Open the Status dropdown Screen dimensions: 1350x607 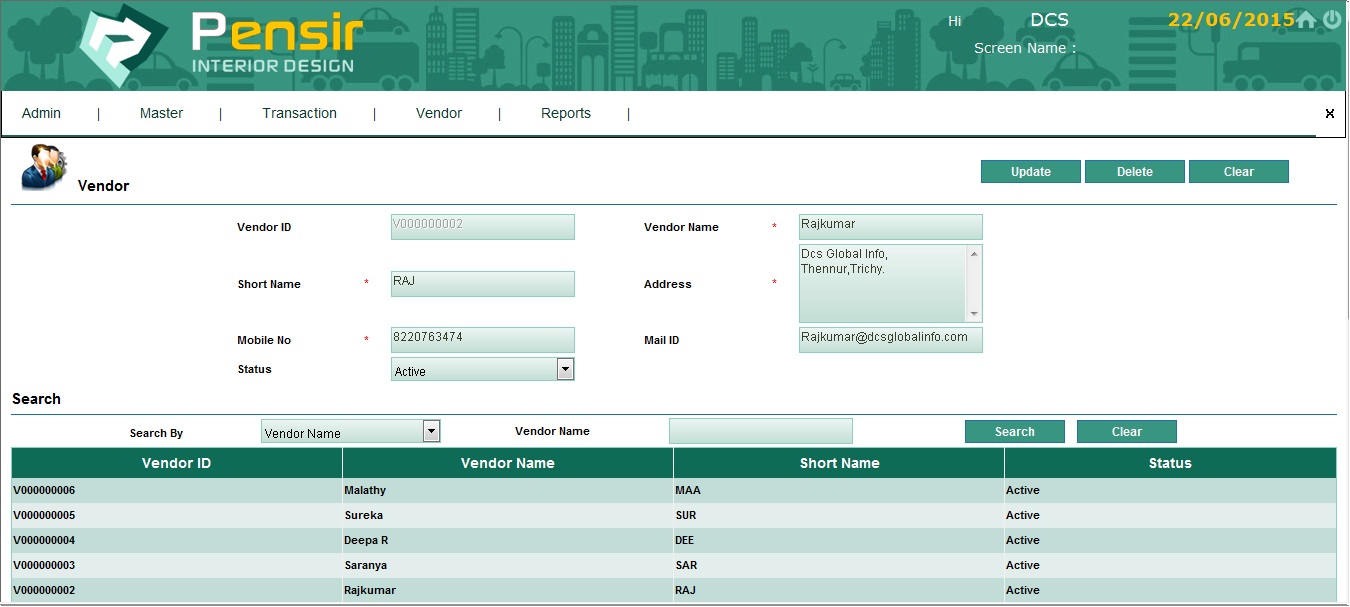click(565, 370)
